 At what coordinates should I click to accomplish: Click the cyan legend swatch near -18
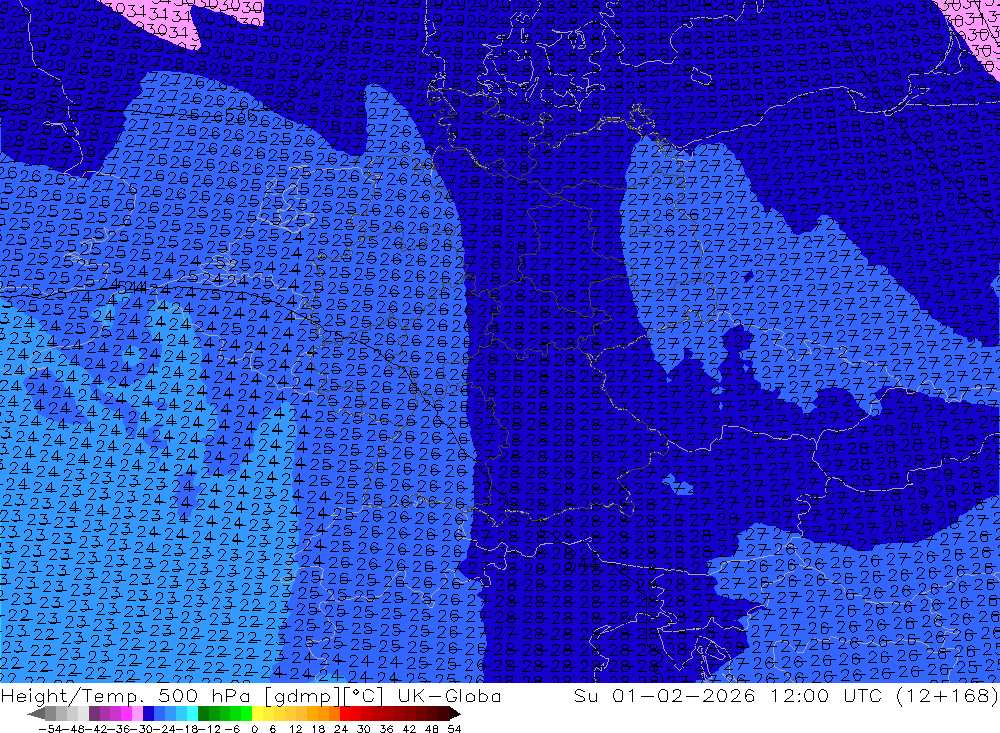point(192,713)
